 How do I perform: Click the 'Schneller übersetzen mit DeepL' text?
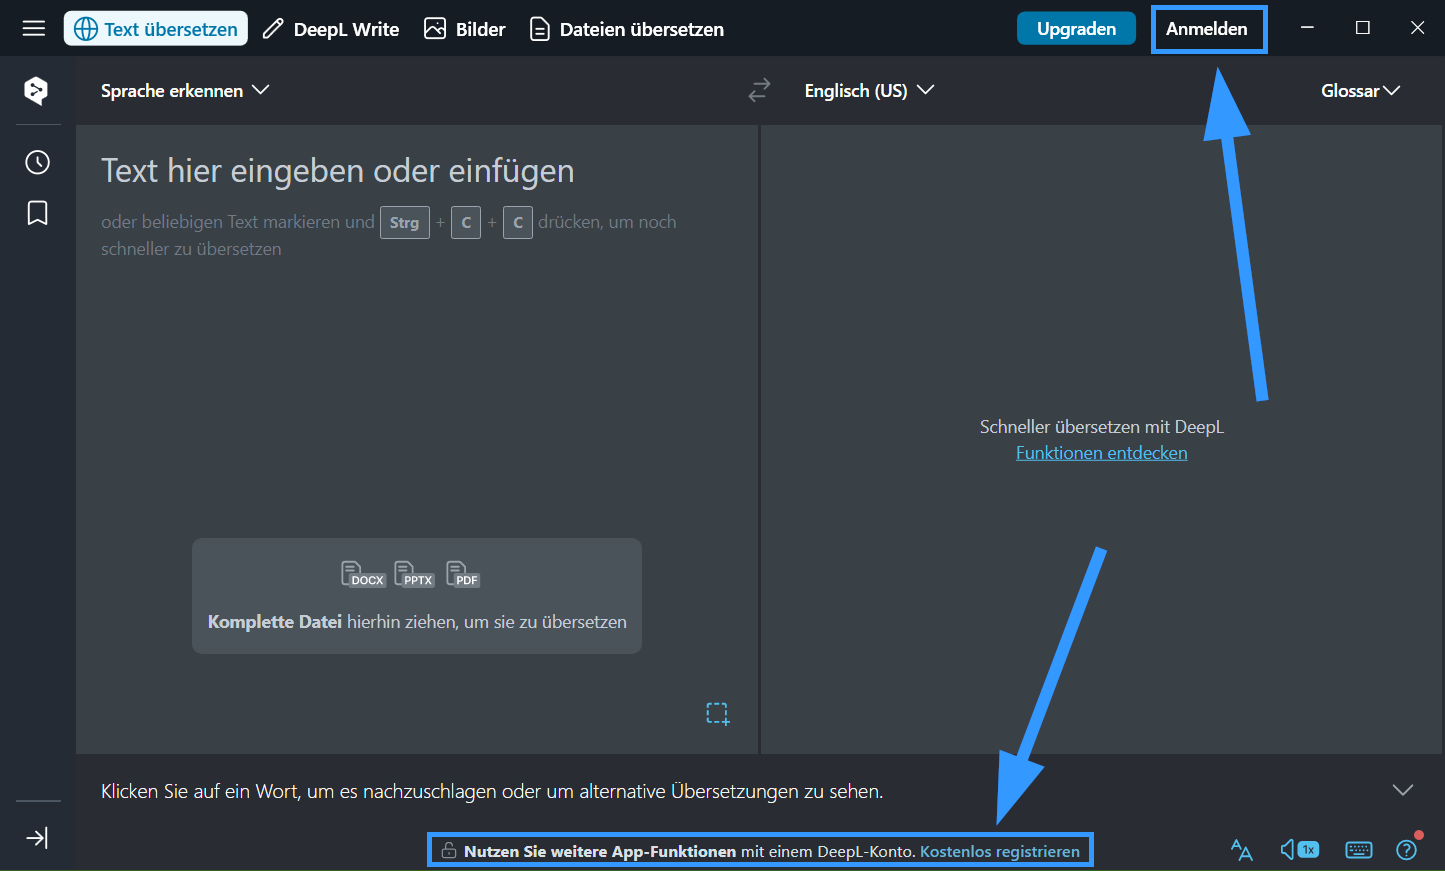pos(1102,427)
